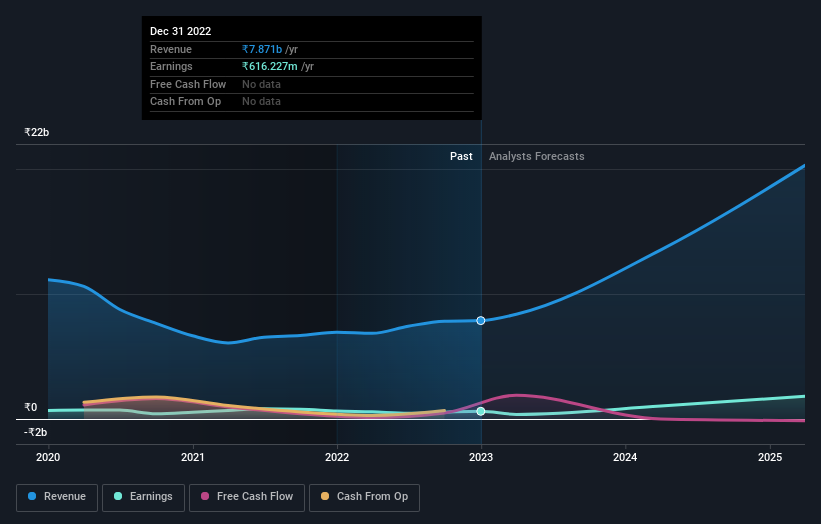Click the -₹2b y-axis label
Image resolution: width=821 pixels, height=524 pixels.
pyautogui.click(x=36, y=432)
